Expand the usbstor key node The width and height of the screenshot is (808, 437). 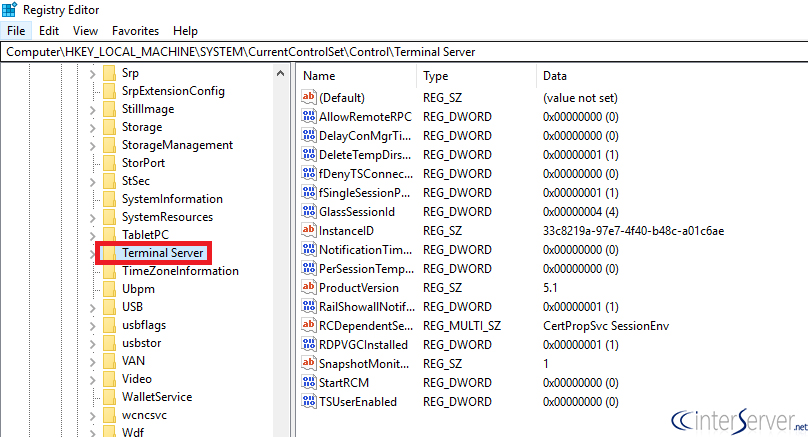click(92, 343)
